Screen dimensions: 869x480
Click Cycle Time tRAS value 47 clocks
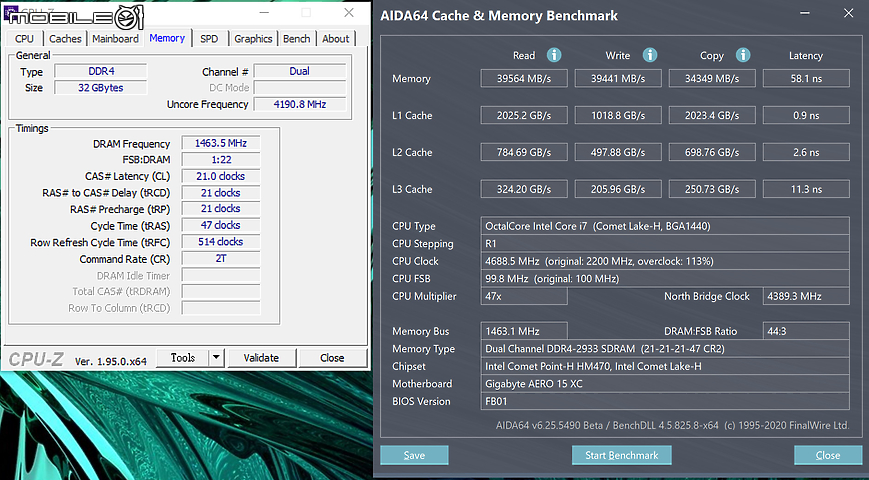click(x=221, y=225)
